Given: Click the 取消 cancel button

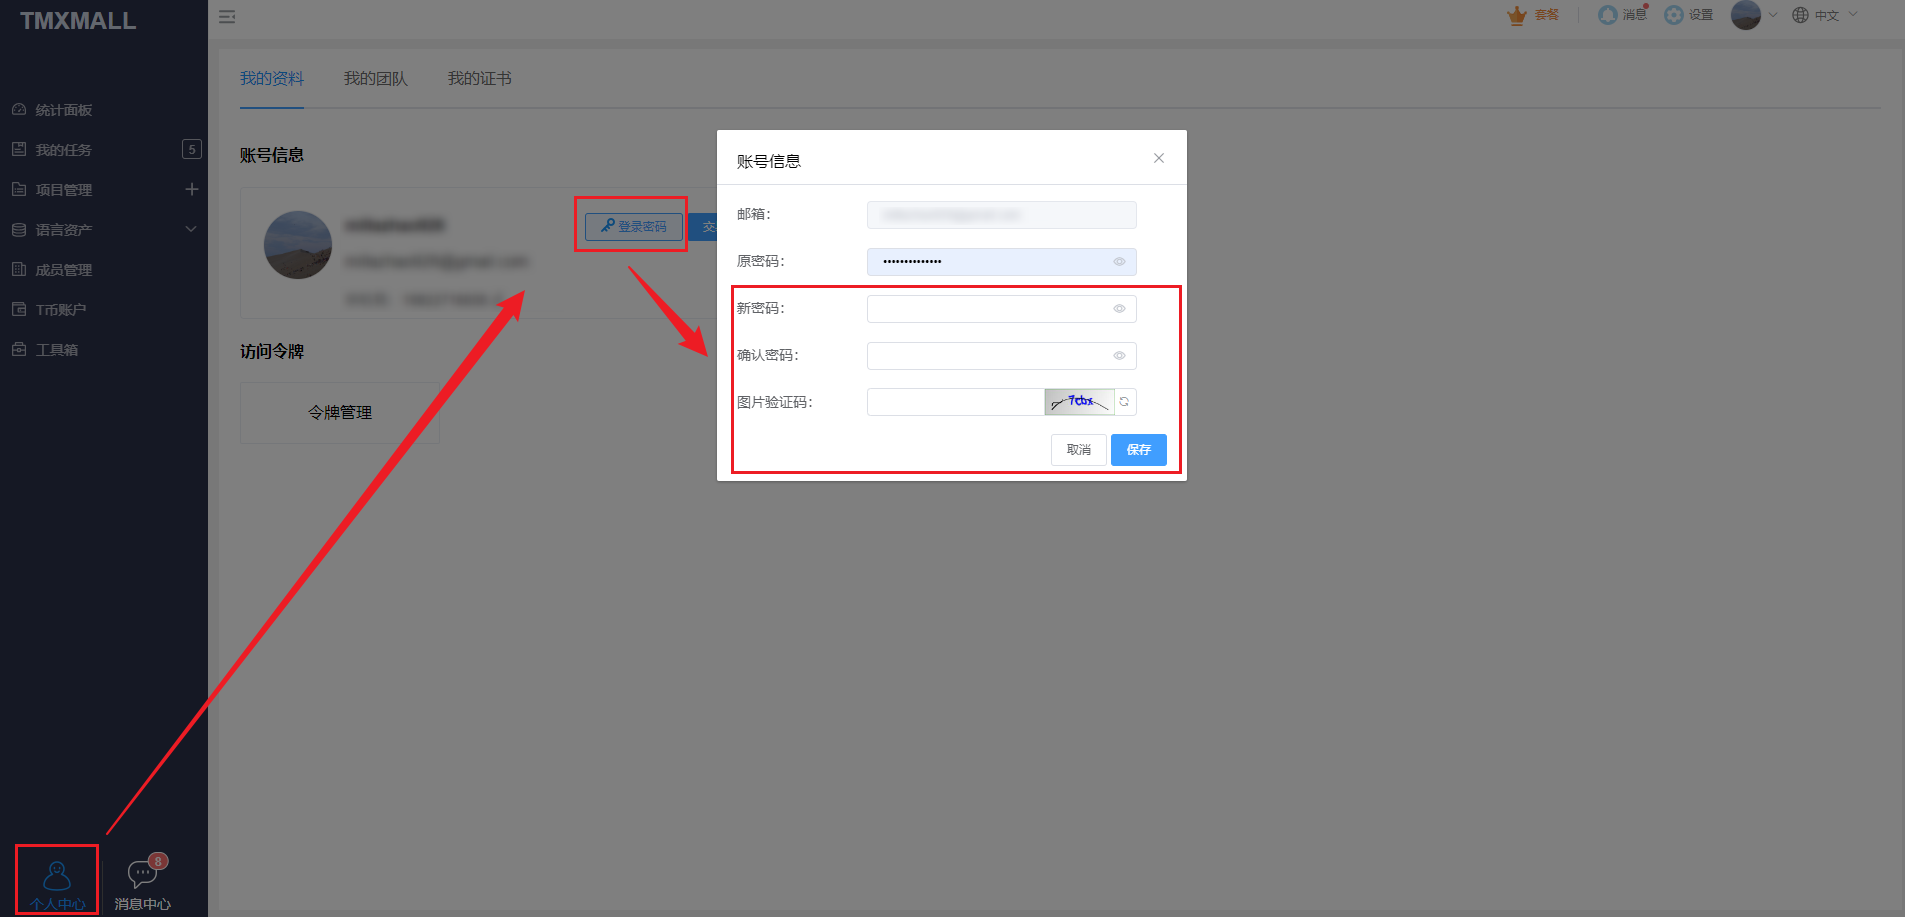Looking at the screenshot, I should [x=1078, y=450].
